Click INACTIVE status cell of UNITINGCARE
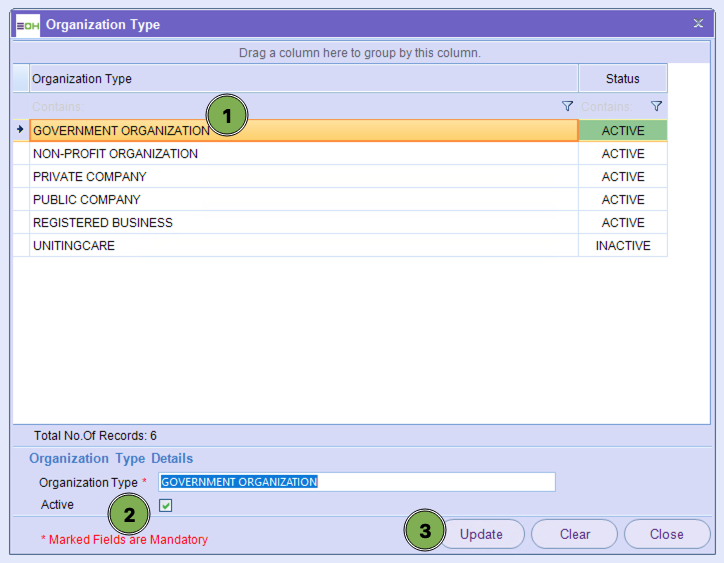 622,246
